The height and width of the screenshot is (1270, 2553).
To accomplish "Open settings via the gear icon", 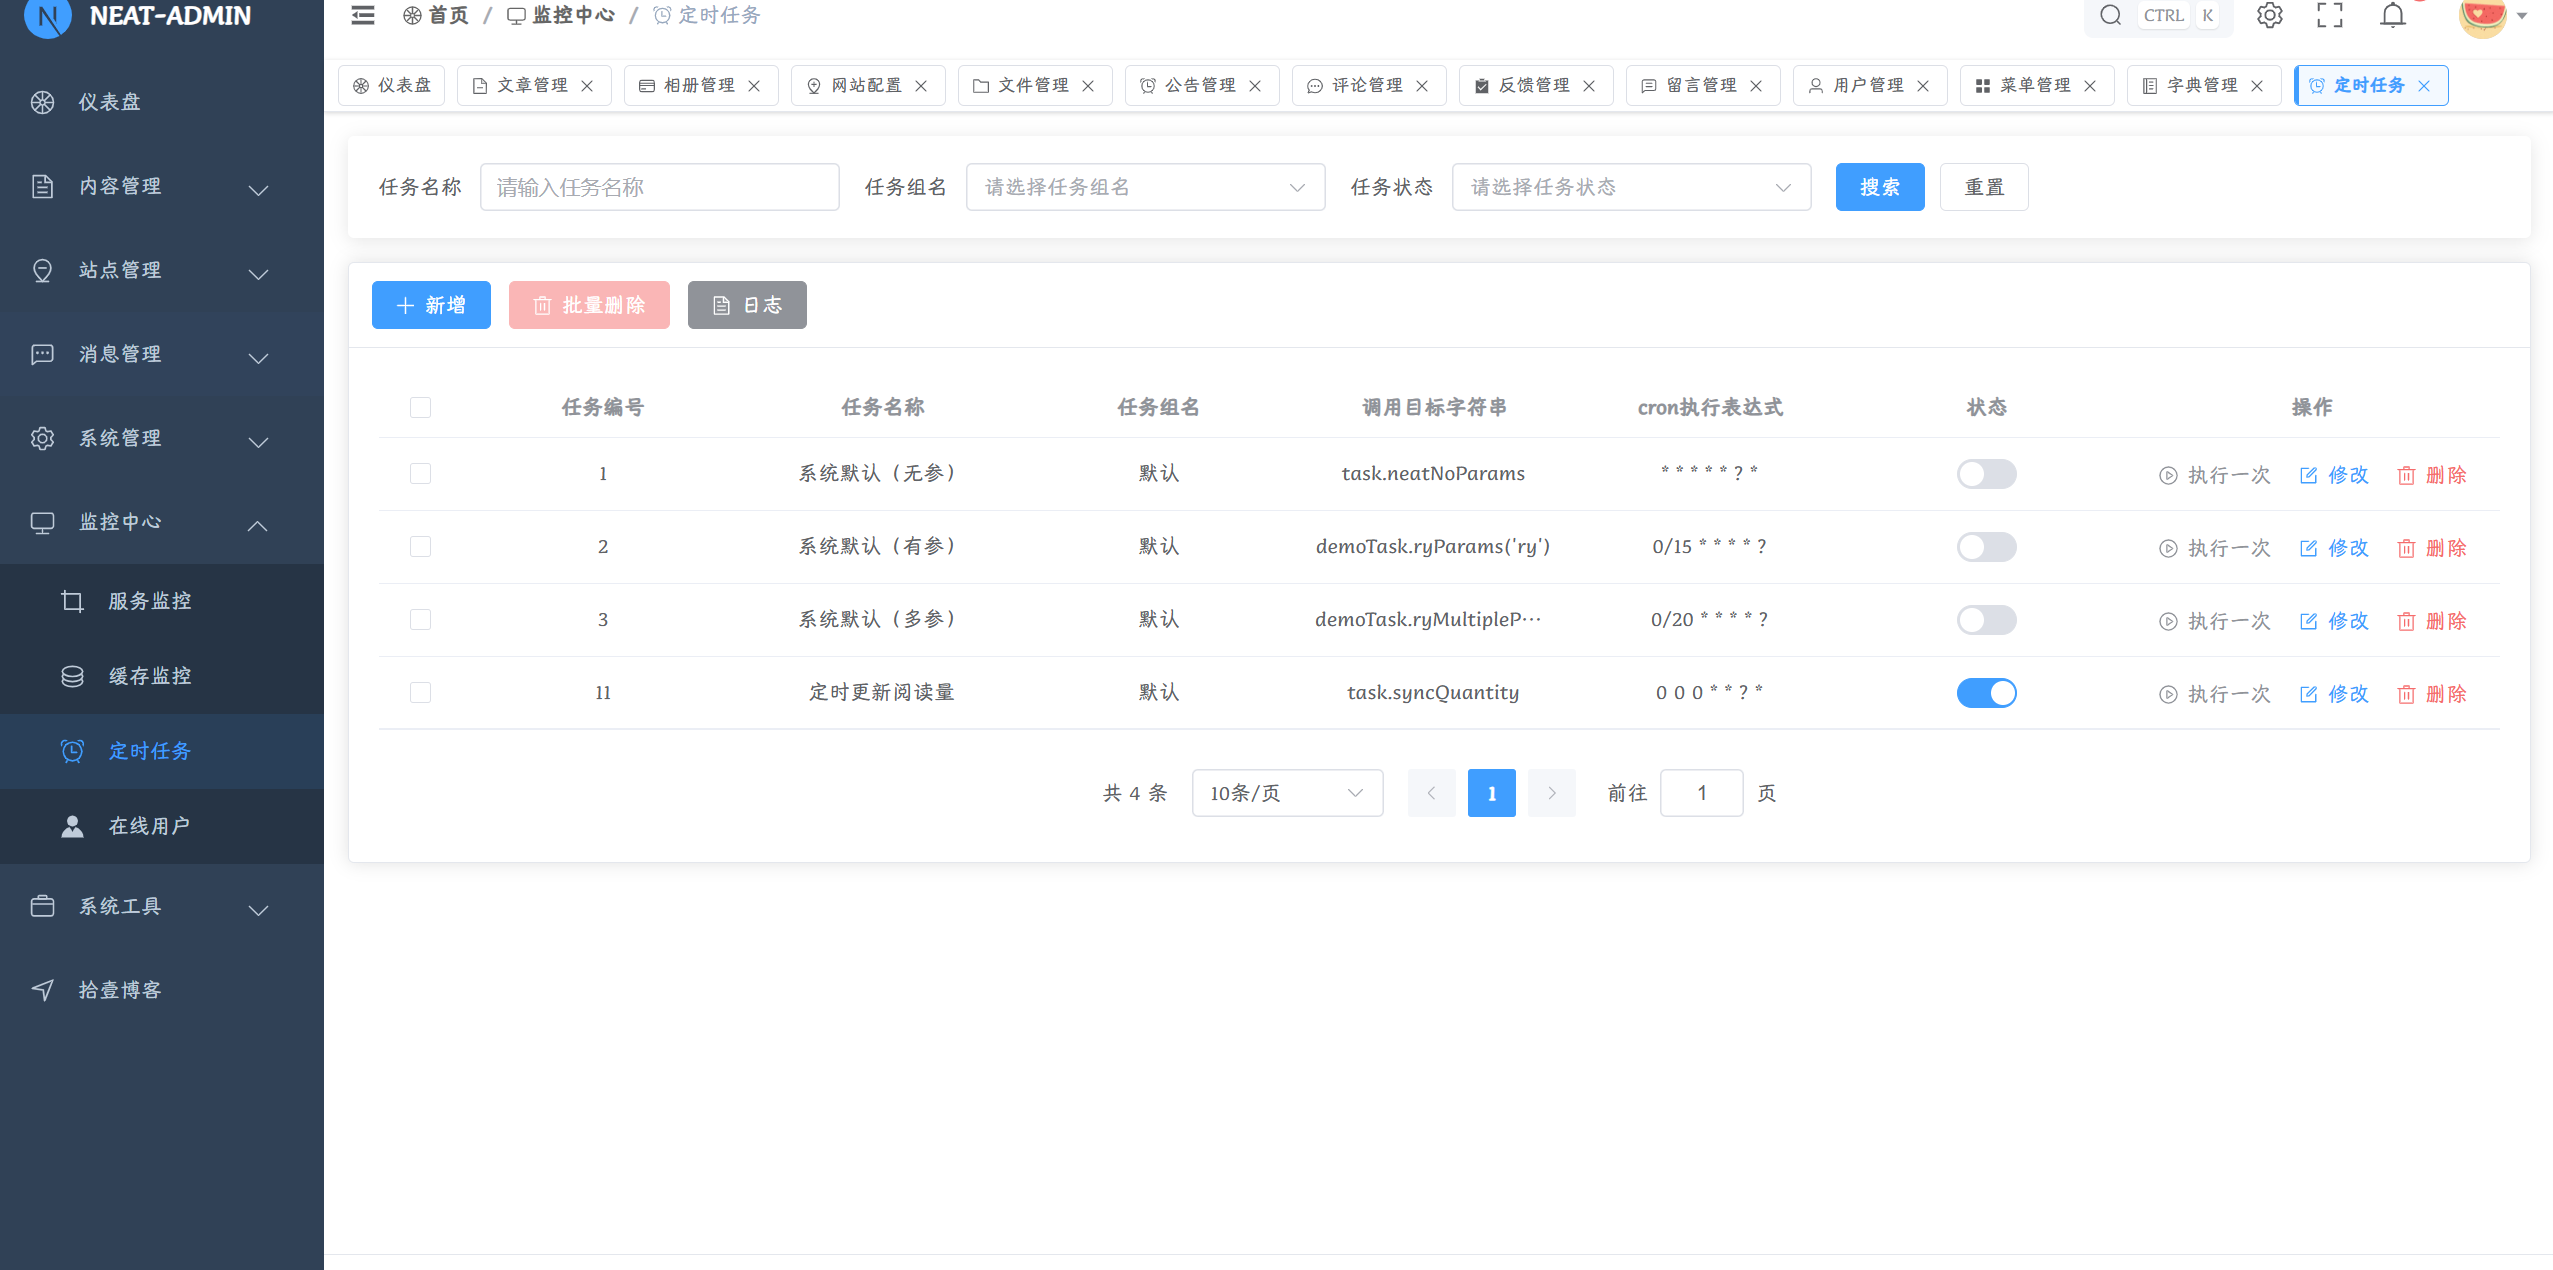I will [2269, 15].
